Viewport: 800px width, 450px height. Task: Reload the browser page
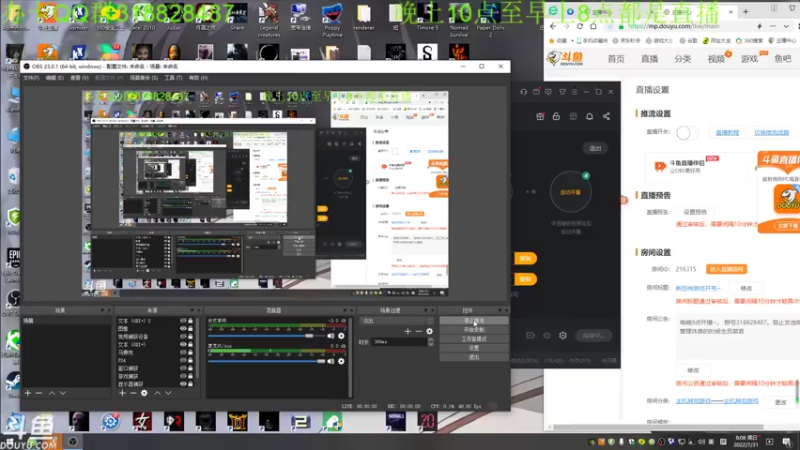(x=580, y=26)
